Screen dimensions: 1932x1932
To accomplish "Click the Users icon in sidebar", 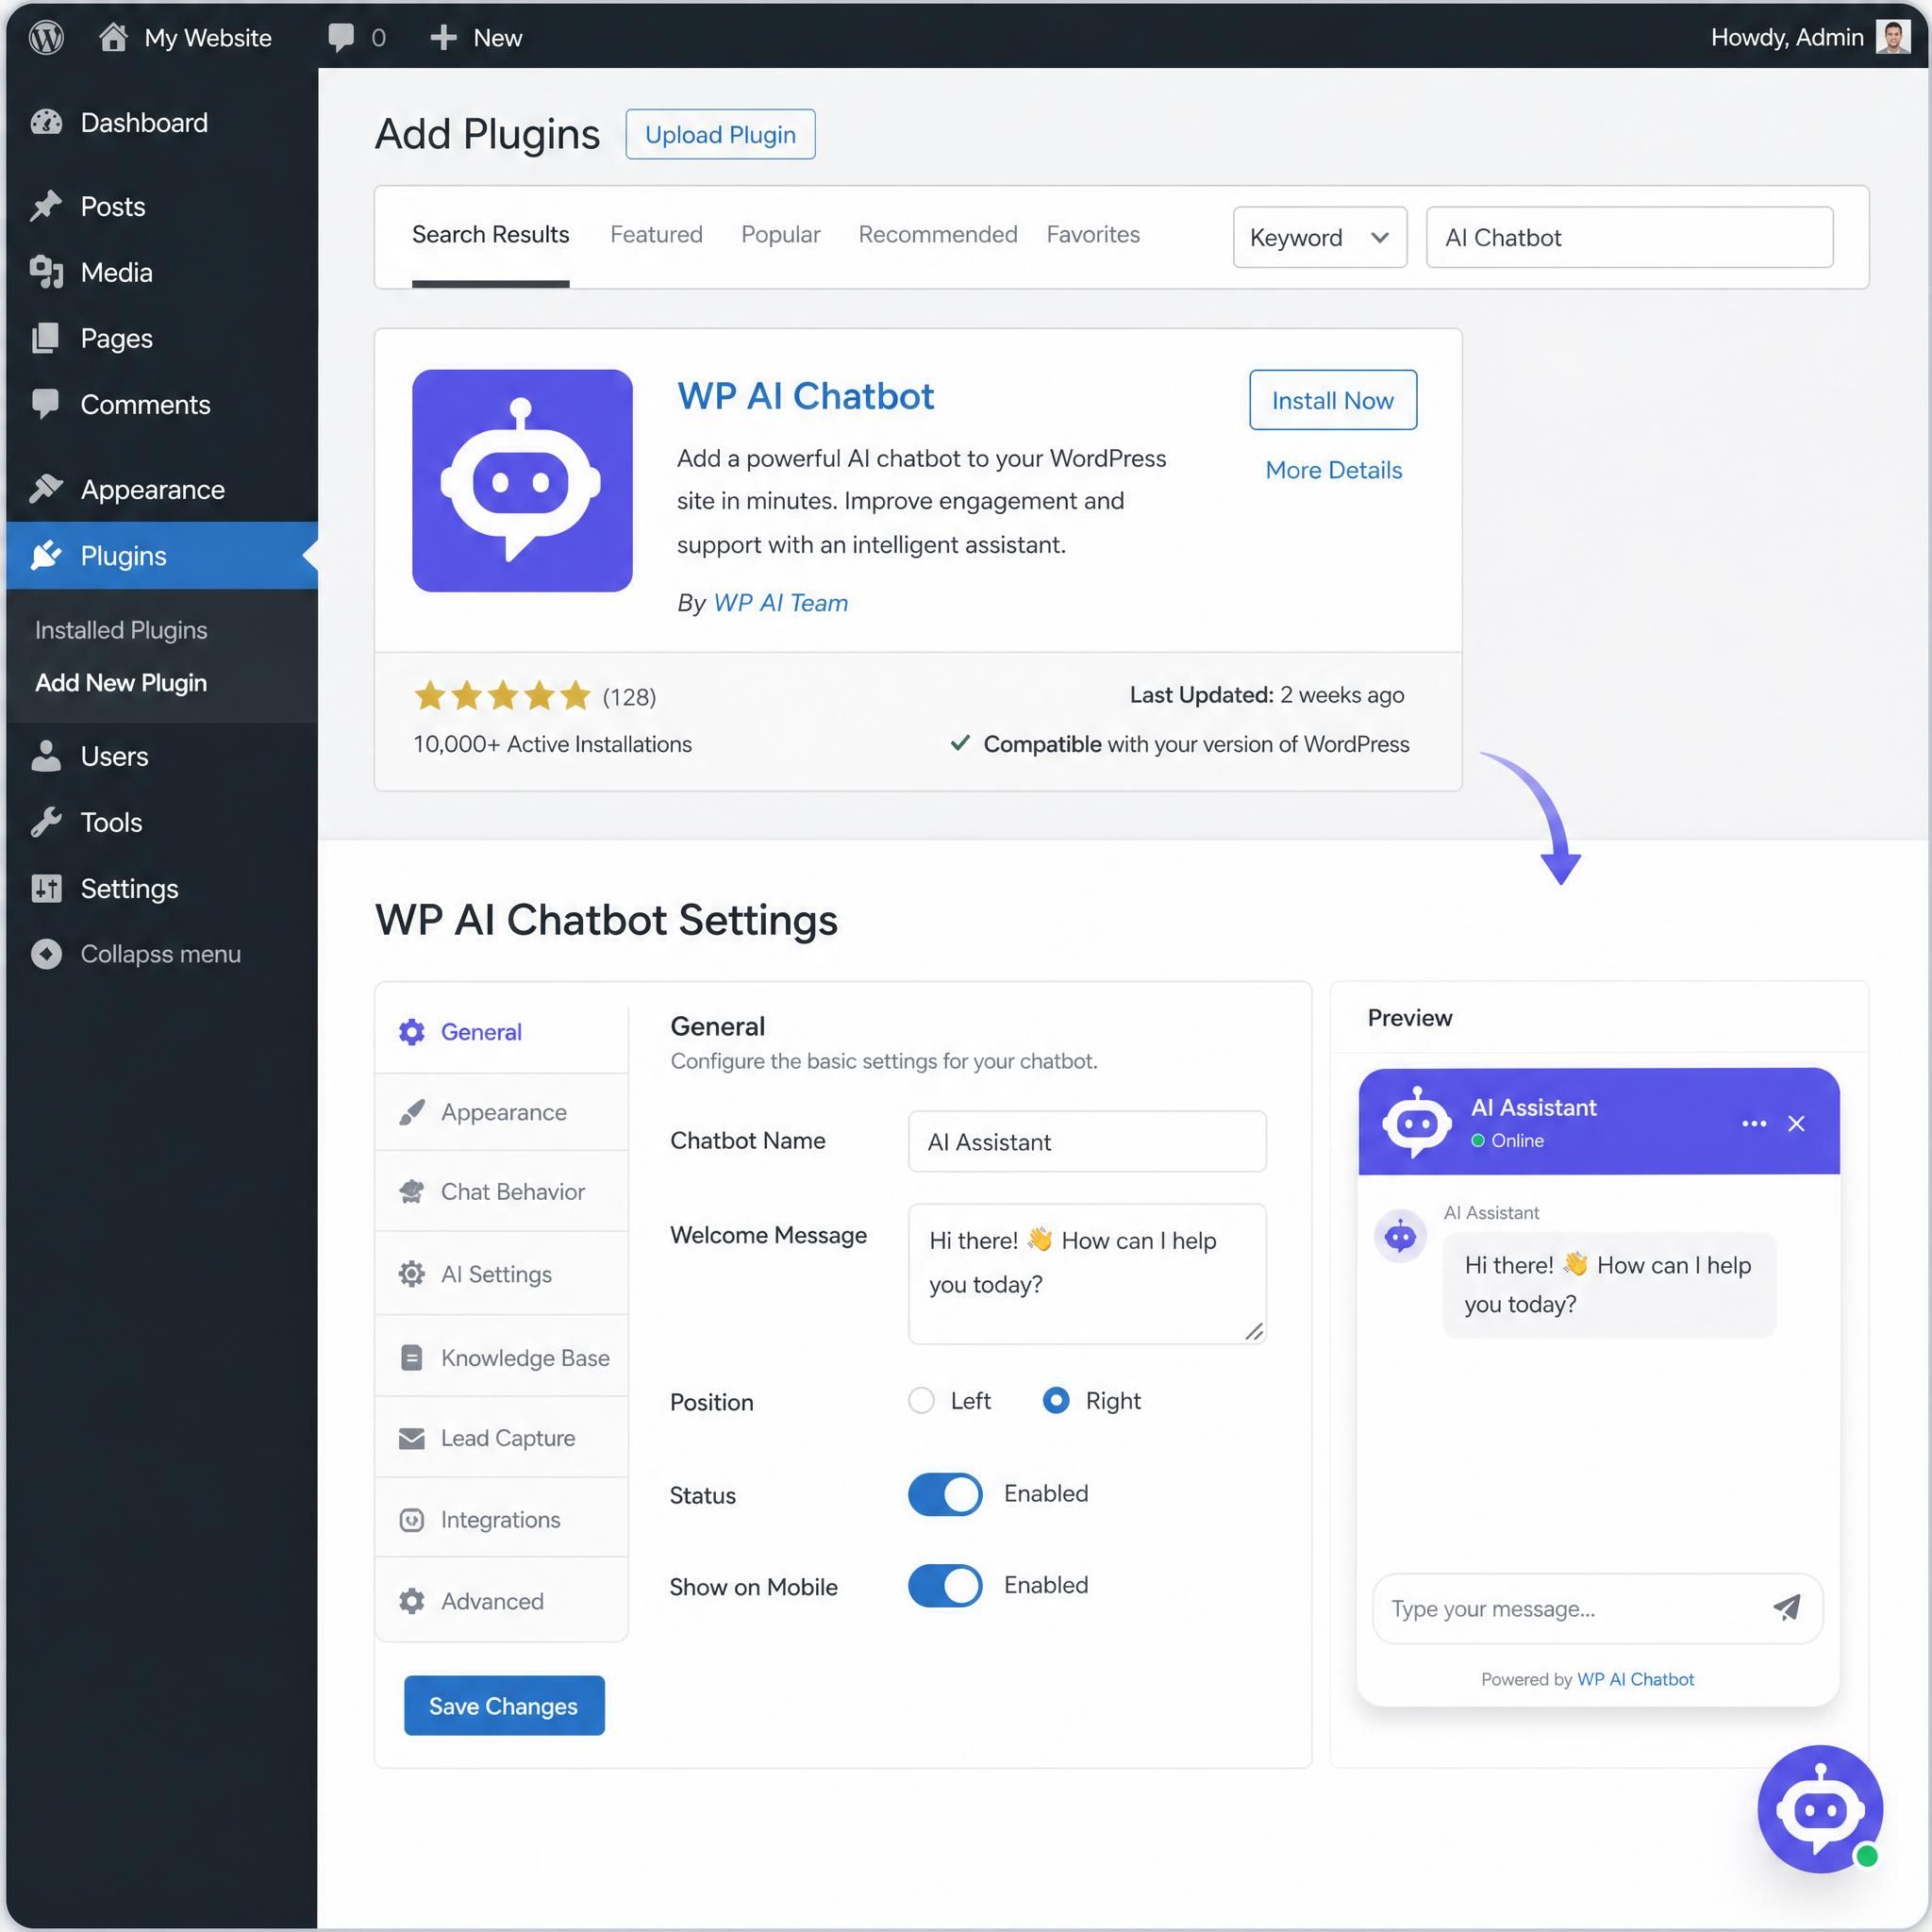I will pos(46,756).
